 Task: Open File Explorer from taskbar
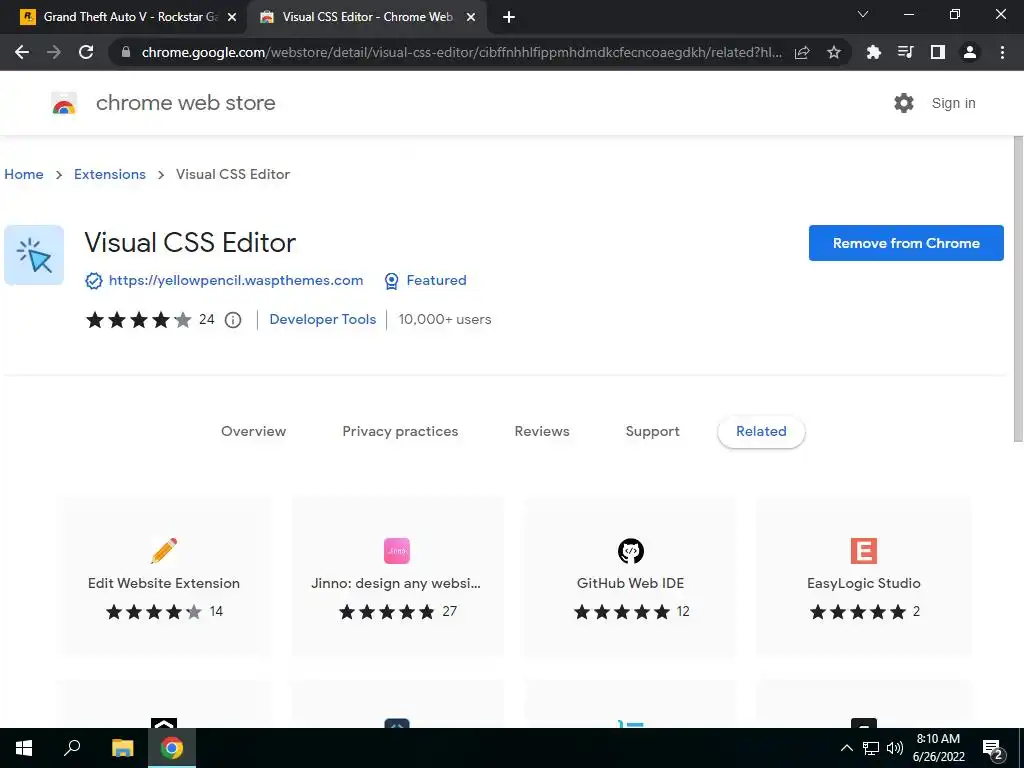click(122, 748)
